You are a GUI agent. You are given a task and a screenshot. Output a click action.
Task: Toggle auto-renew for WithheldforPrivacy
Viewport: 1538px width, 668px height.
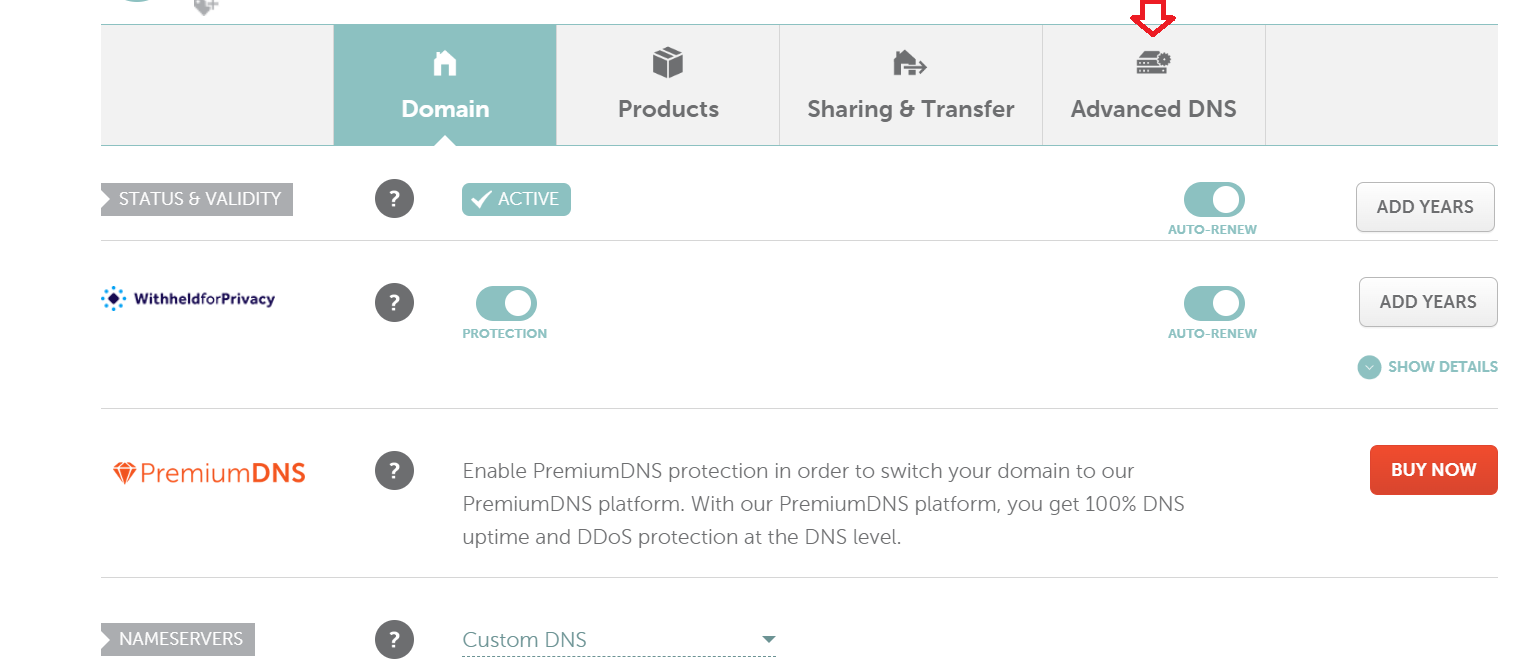[1214, 303]
